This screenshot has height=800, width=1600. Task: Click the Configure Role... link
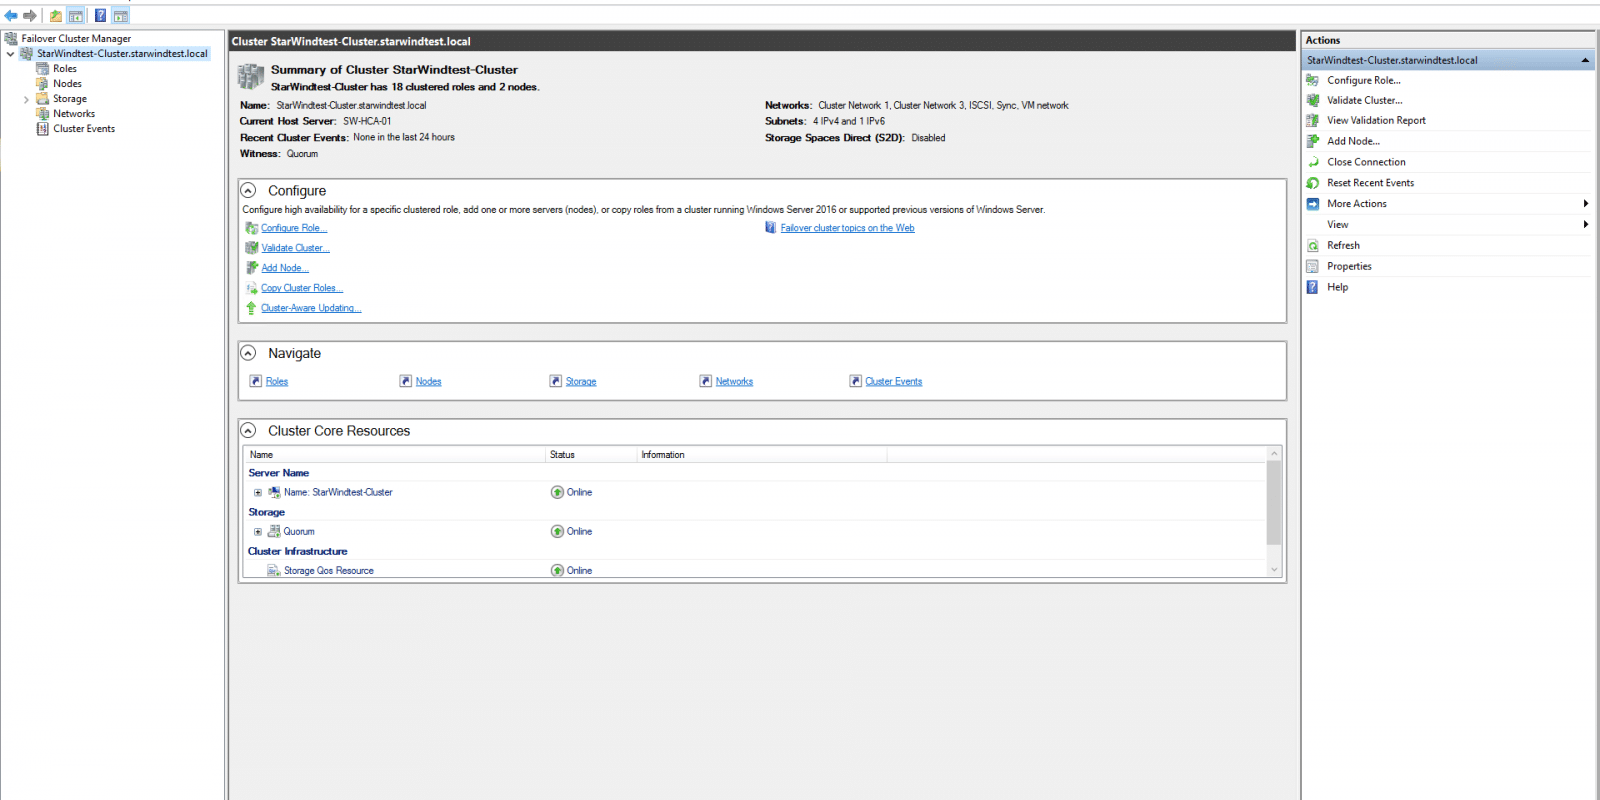(294, 228)
